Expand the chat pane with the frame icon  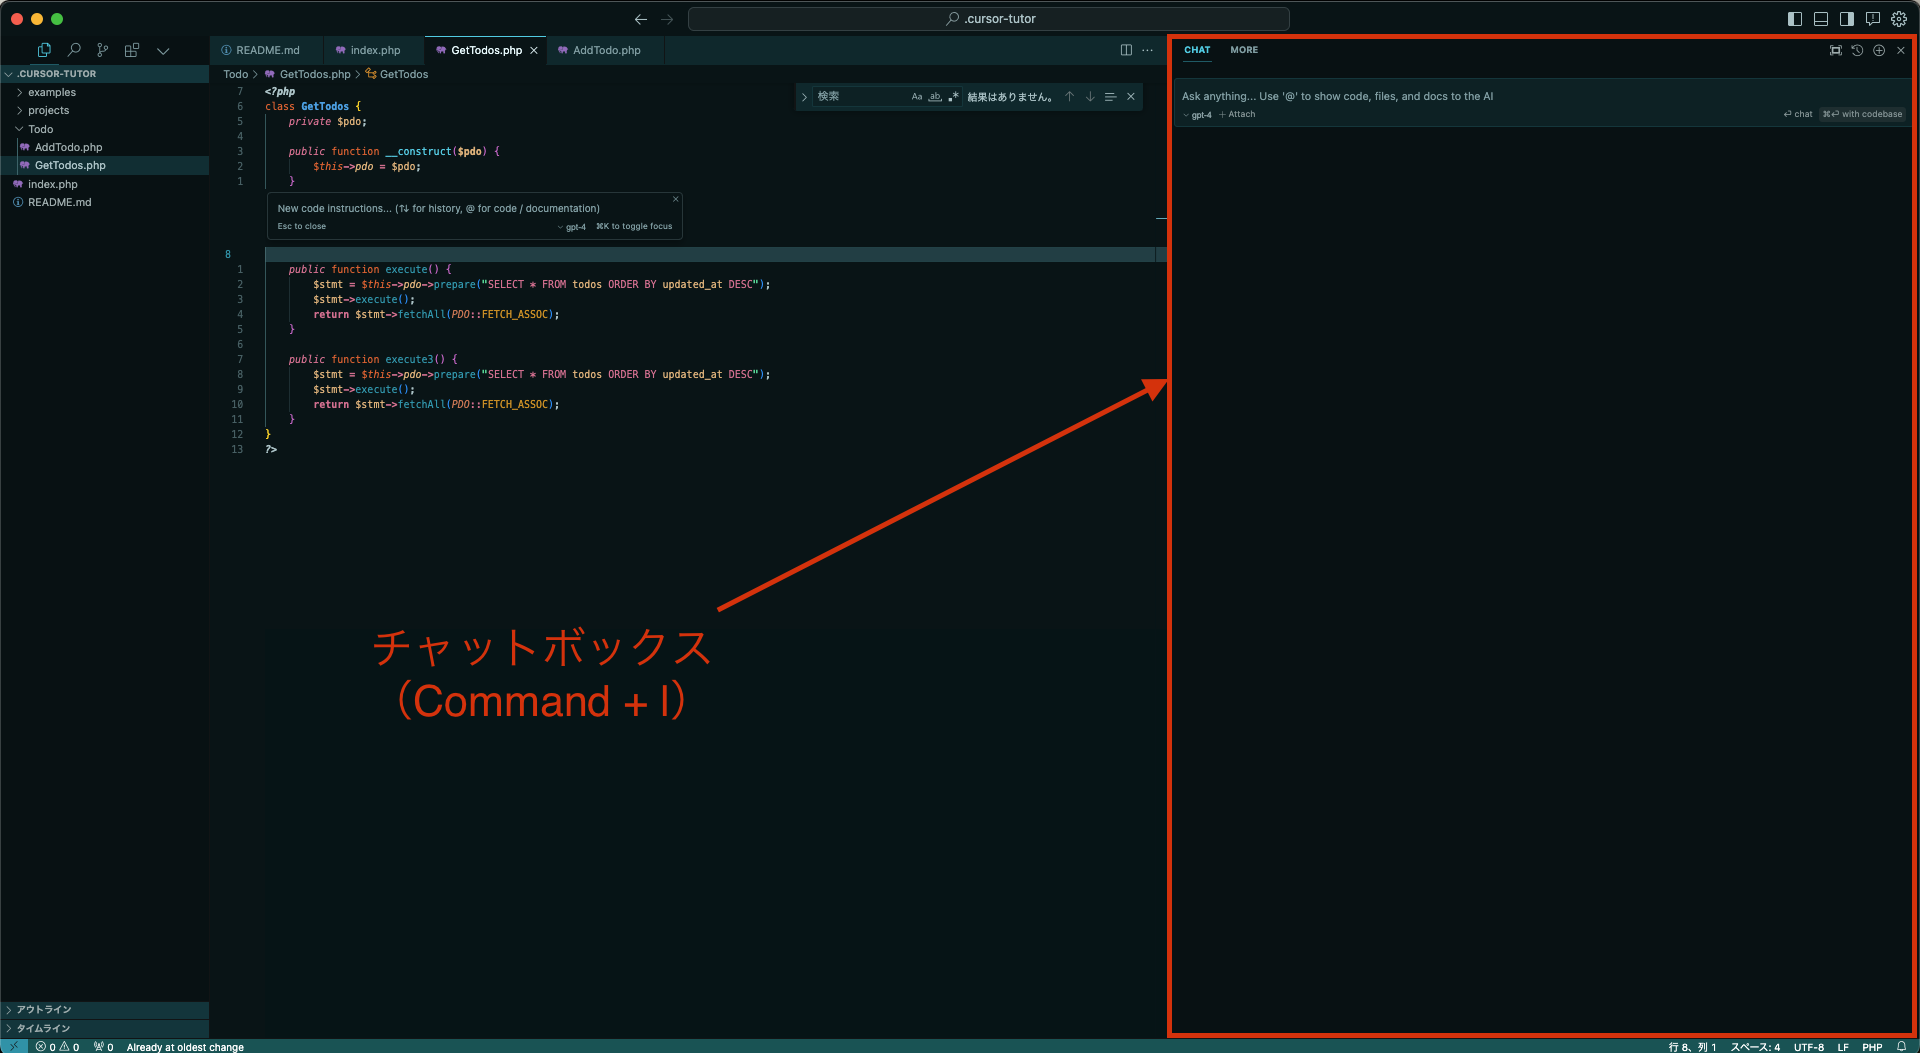[1836, 50]
